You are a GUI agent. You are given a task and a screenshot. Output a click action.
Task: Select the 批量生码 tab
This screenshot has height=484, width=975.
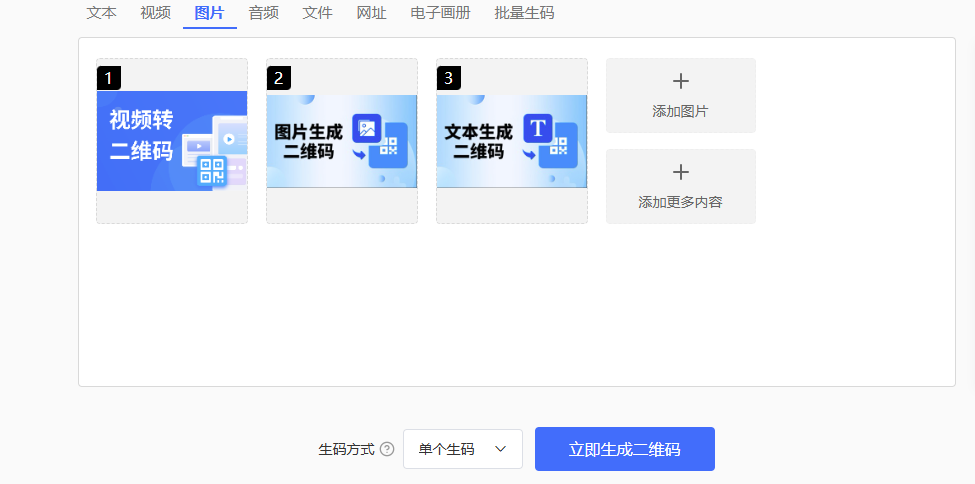[x=524, y=13]
